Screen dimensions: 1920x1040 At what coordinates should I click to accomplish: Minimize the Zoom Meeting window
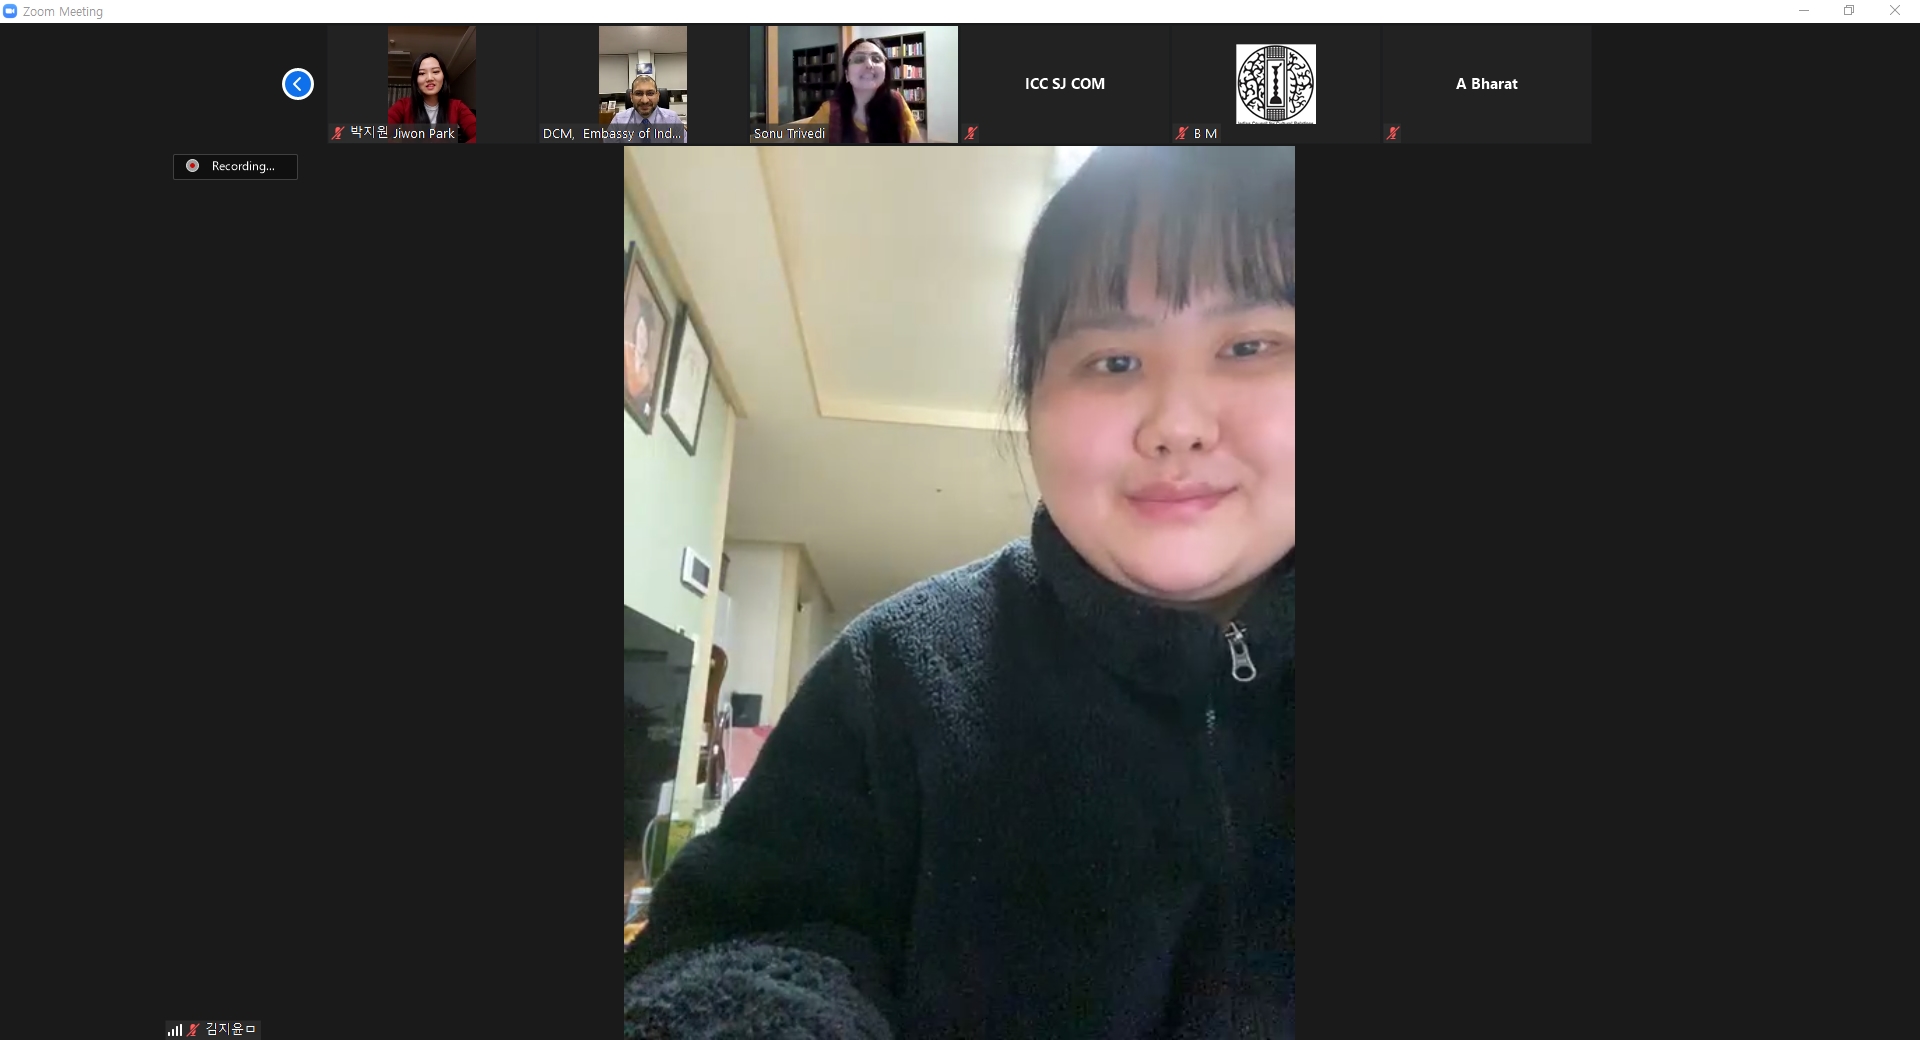click(1804, 11)
